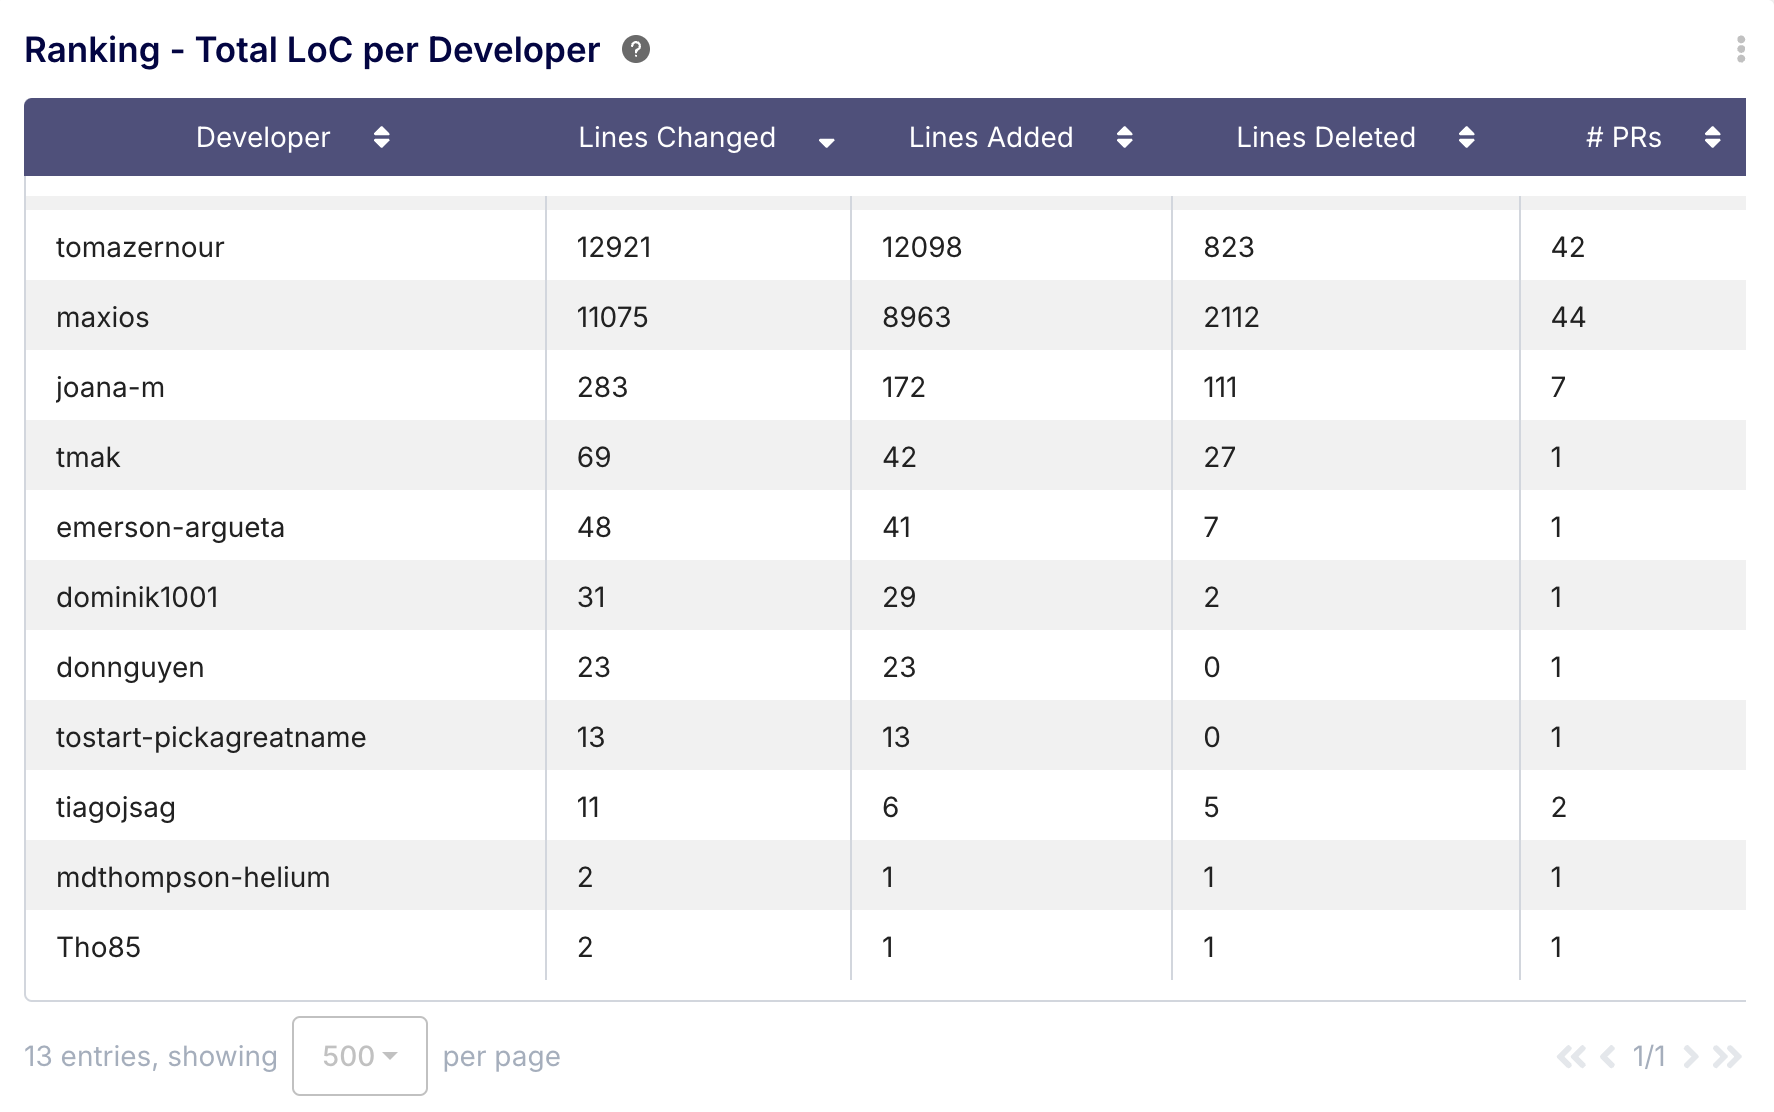The image size is (1774, 1112).
Task: Click the Lines Added header label
Action: click(x=990, y=137)
